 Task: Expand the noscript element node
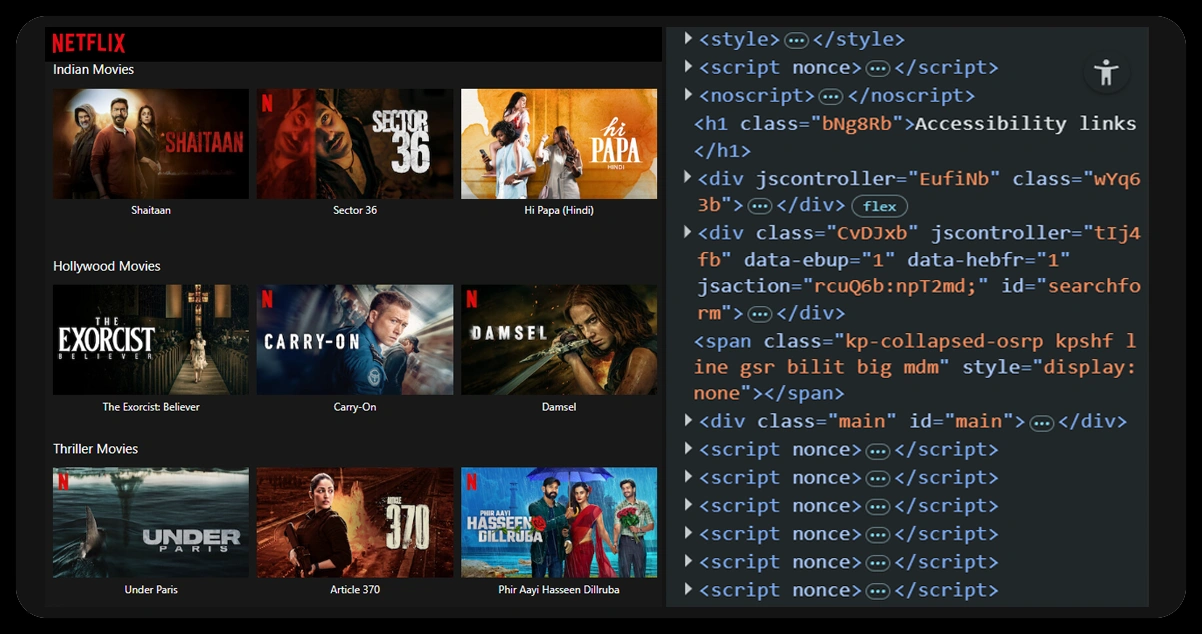click(688, 95)
